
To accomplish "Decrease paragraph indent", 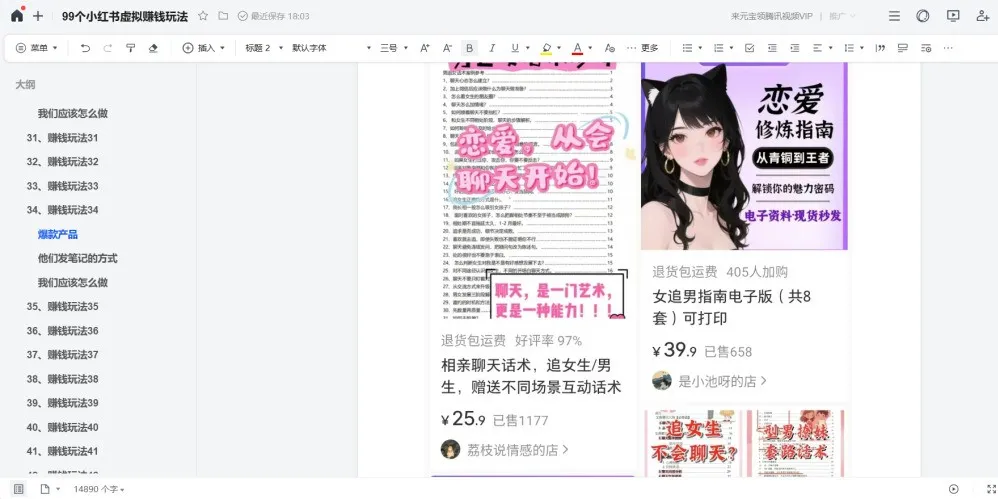I will click(x=772, y=48).
